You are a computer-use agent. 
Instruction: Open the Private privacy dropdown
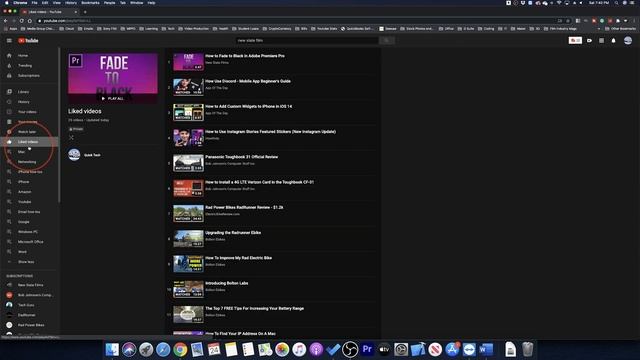pos(76,129)
